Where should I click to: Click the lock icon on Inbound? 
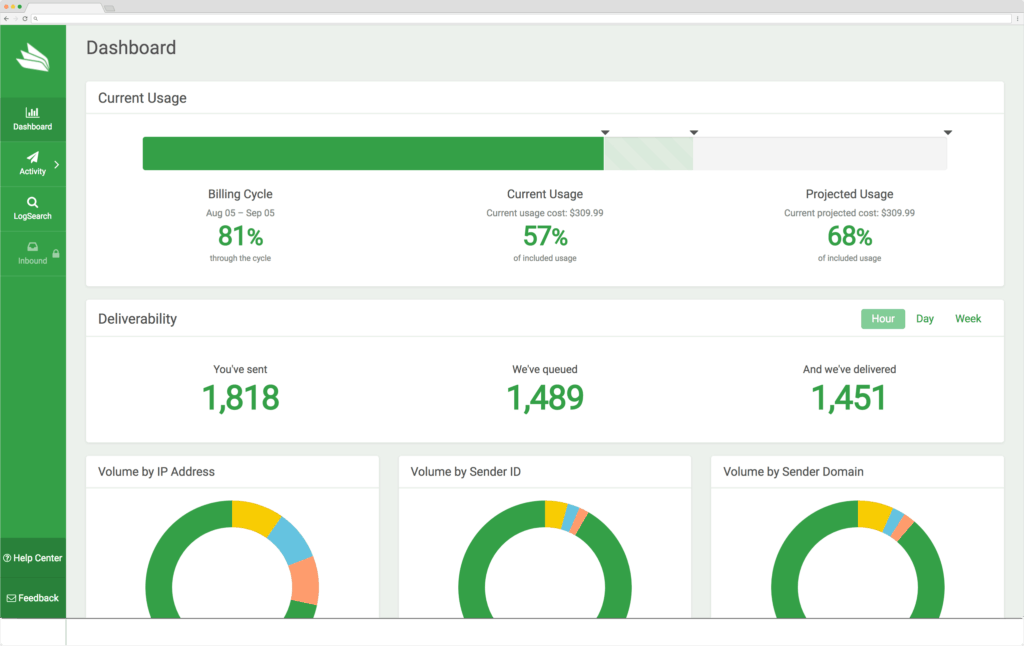click(55, 252)
